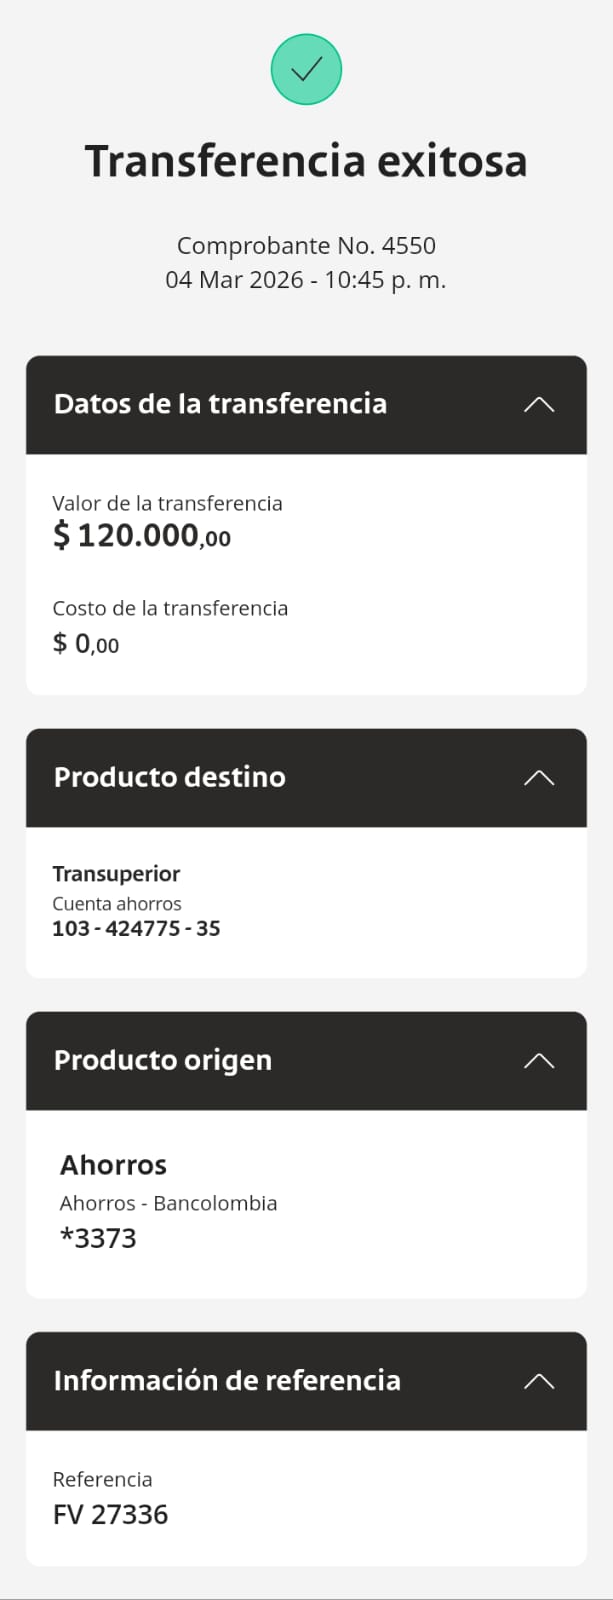Select the Comprobante No. 4550 text

coord(306,246)
